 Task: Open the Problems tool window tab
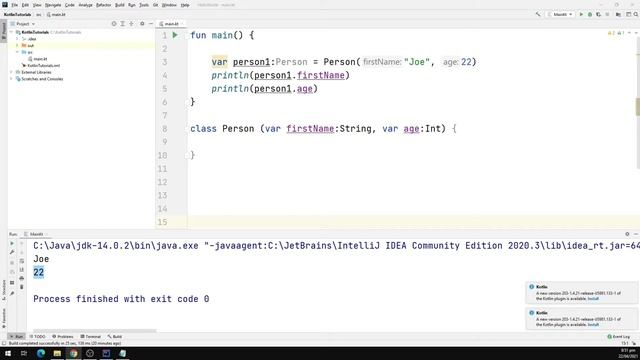tap(62, 336)
